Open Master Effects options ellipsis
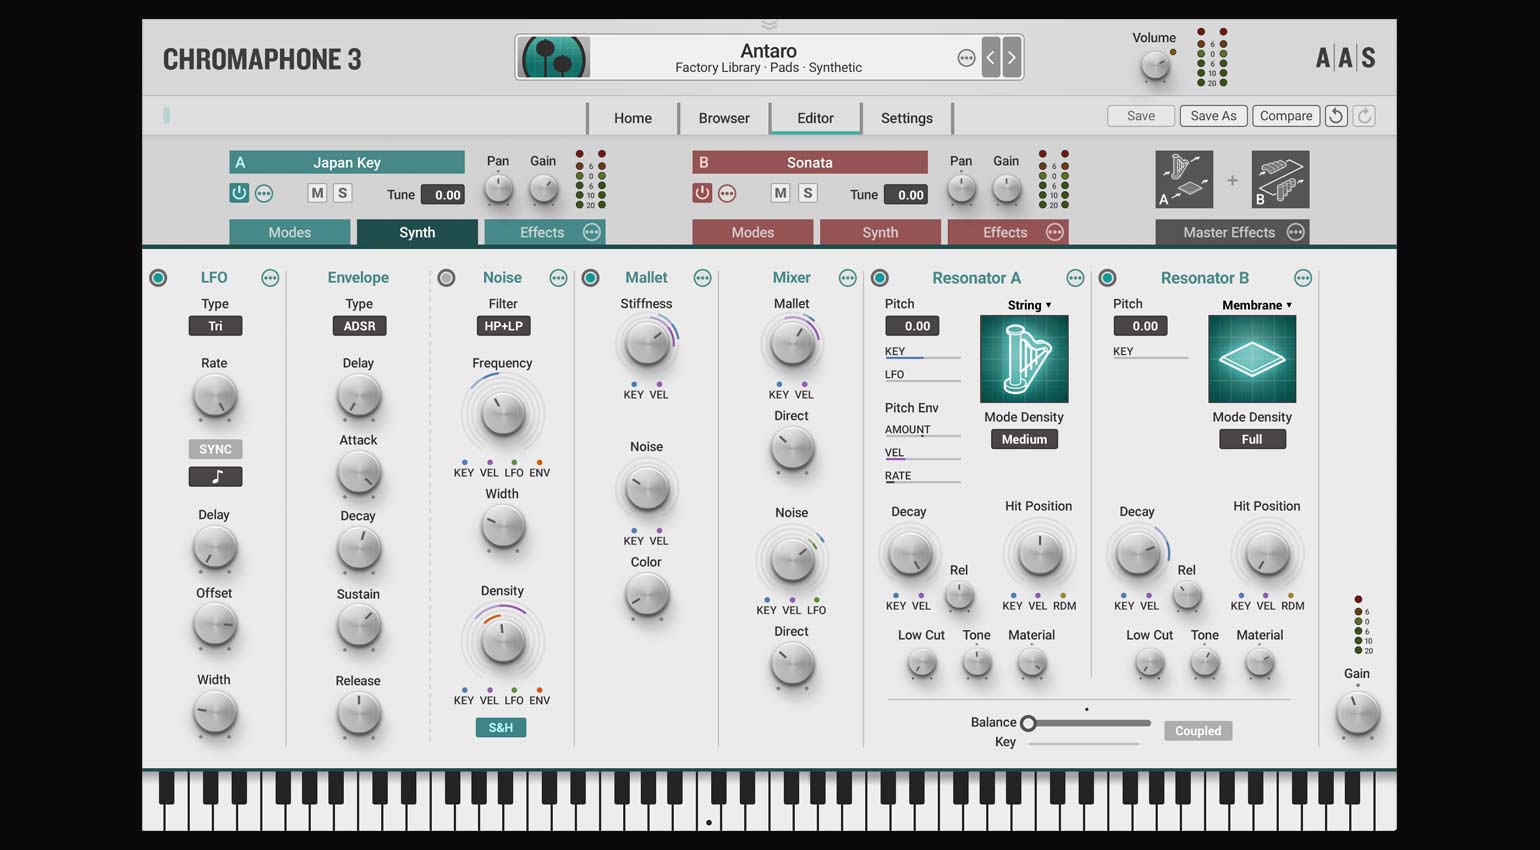 1296,232
